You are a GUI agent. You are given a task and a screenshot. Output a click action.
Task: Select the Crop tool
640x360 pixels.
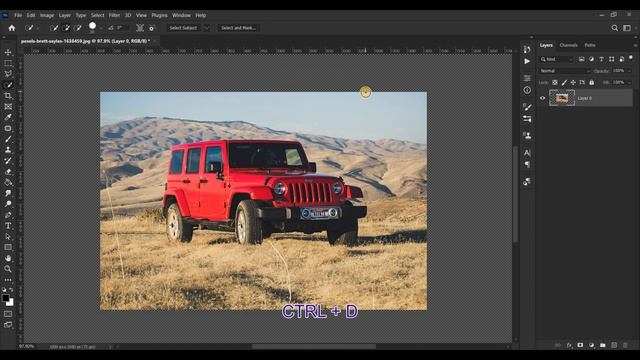click(8, 96)
